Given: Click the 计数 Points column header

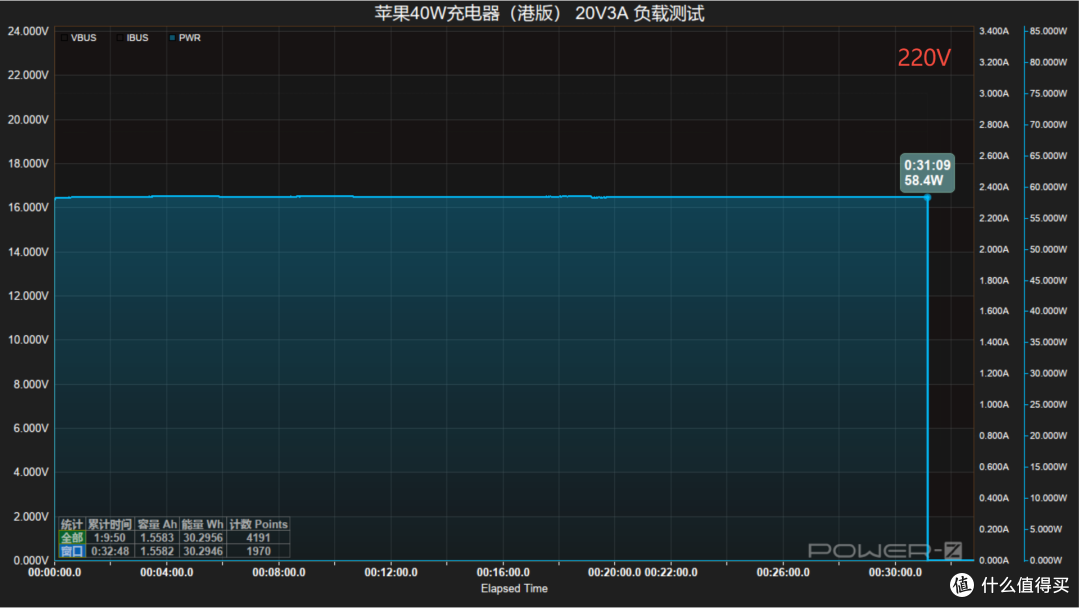Looking at the screenshot, I should coord(258,525).
